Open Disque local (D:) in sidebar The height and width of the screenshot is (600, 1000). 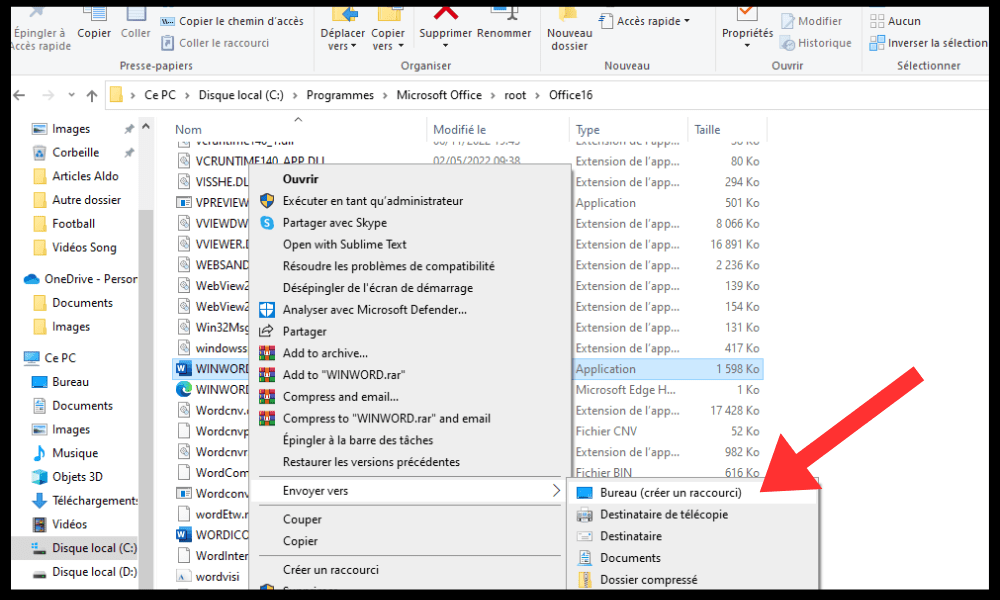(x=94, y=572)
